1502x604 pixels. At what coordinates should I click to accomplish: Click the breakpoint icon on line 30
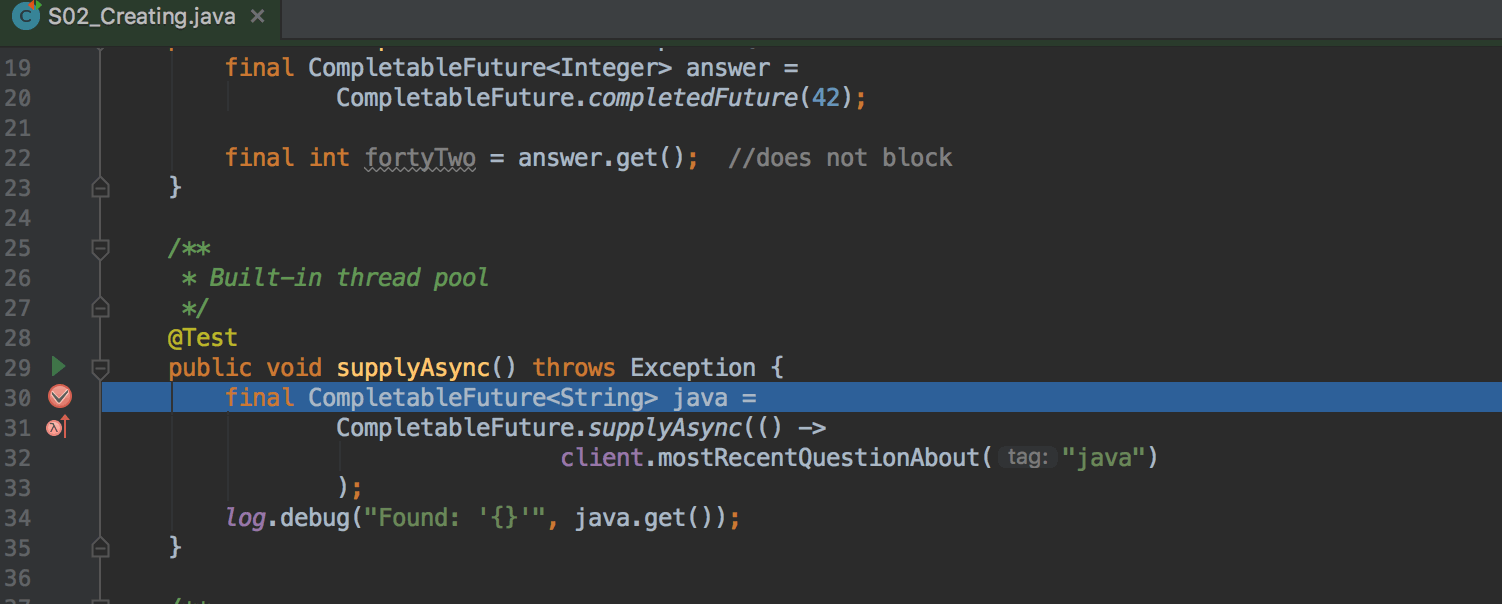[x=60, y=397]
